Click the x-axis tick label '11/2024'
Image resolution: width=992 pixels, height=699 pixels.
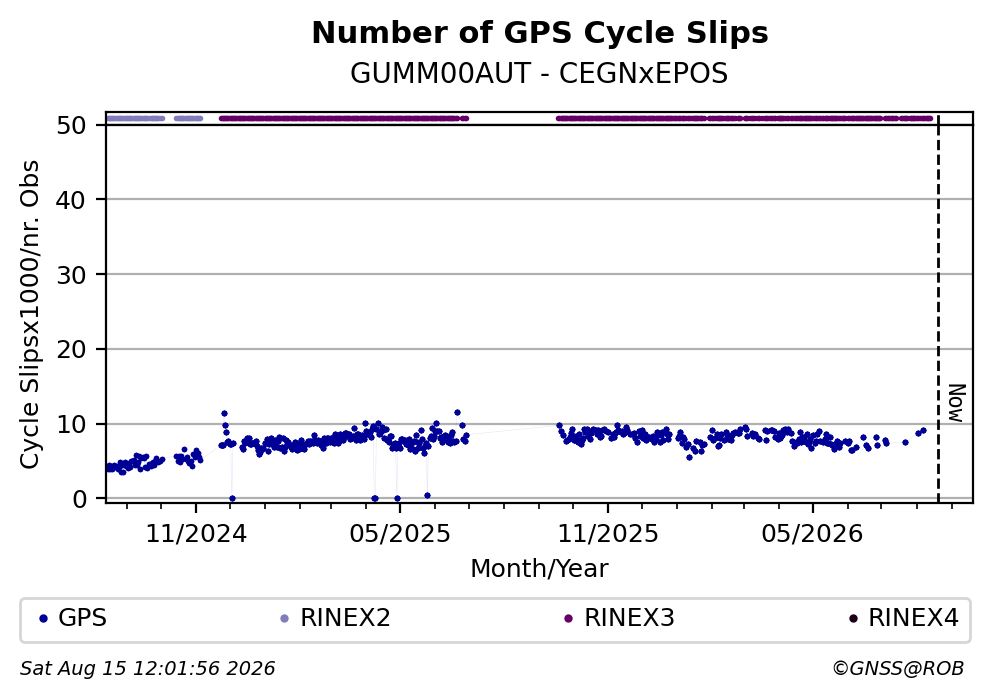(x=196, y=534)
